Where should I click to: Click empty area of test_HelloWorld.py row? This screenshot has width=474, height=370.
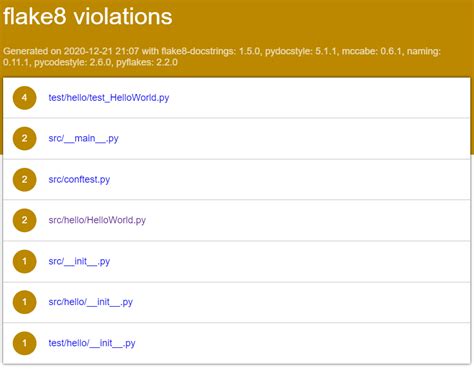pos(317,98)
